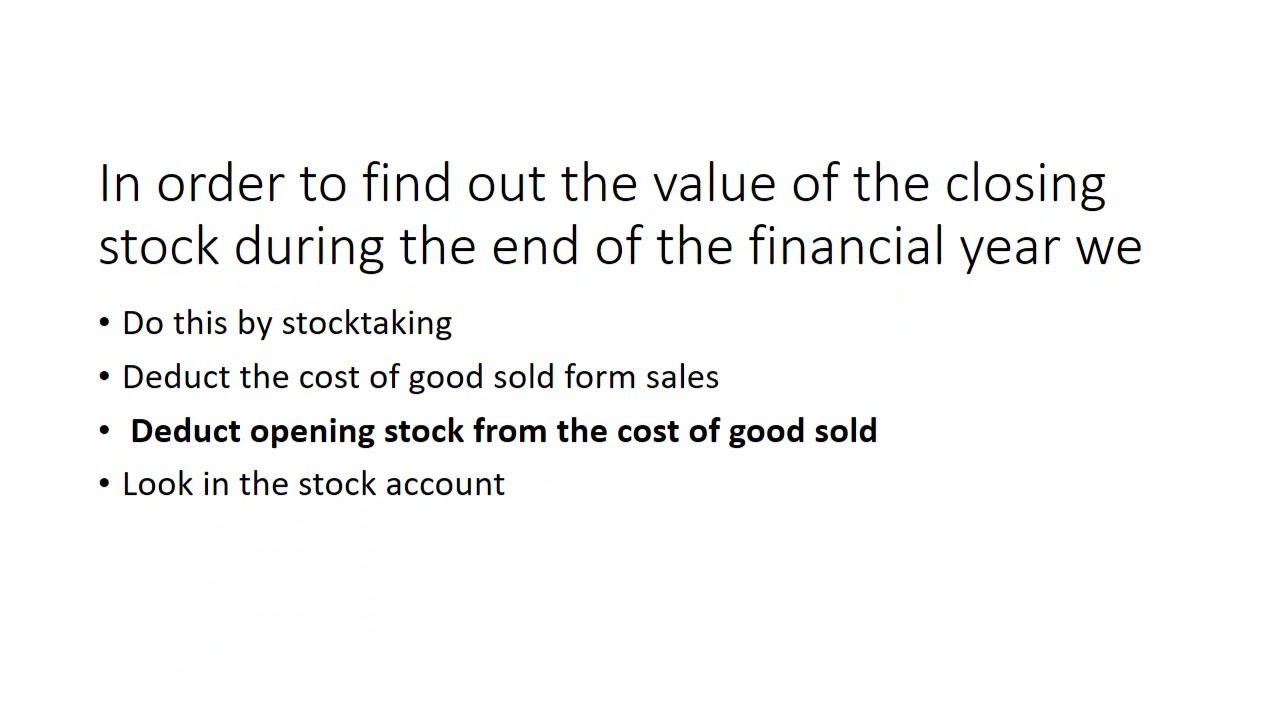Click the word 'opening' in bold option
Screen dimensions: 1280x720
tap(312, 433)
